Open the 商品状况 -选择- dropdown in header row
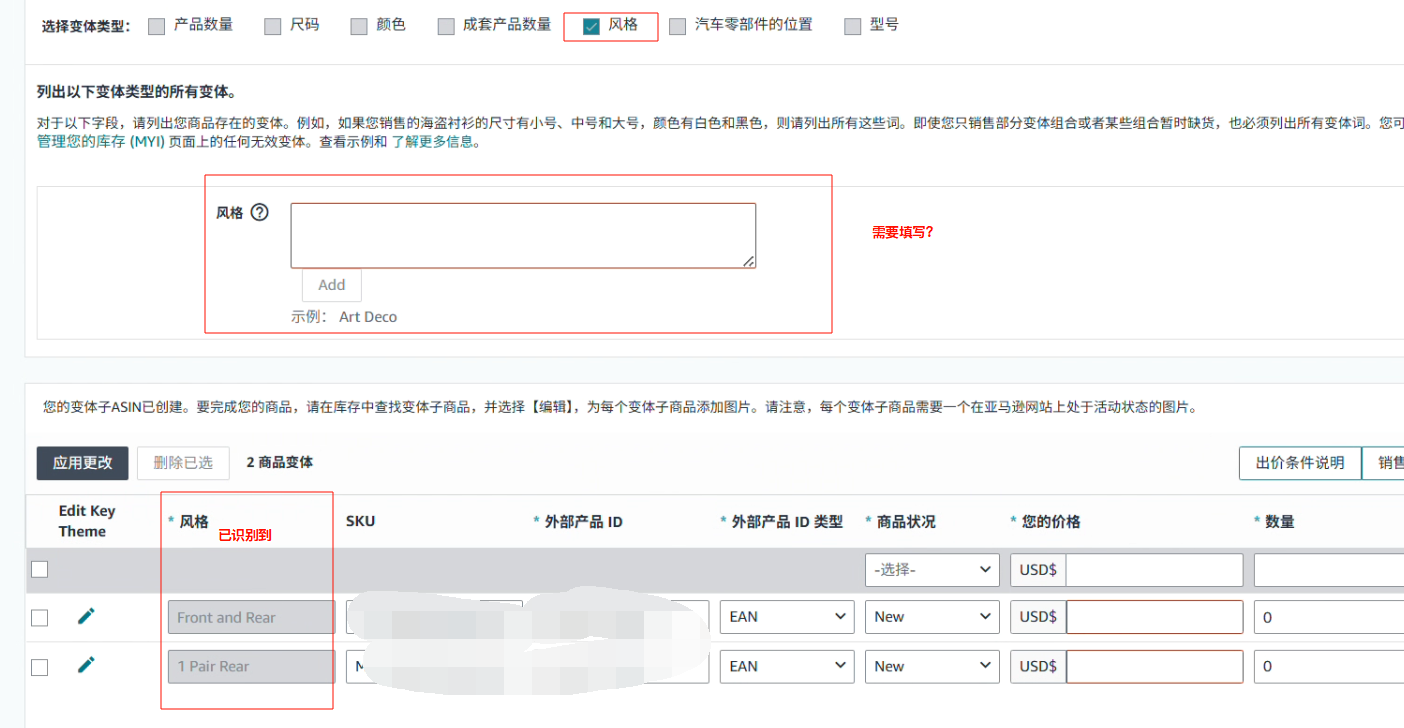This screenshot has width=1404, height=728. pyautogui.click(x=931, y=570)
